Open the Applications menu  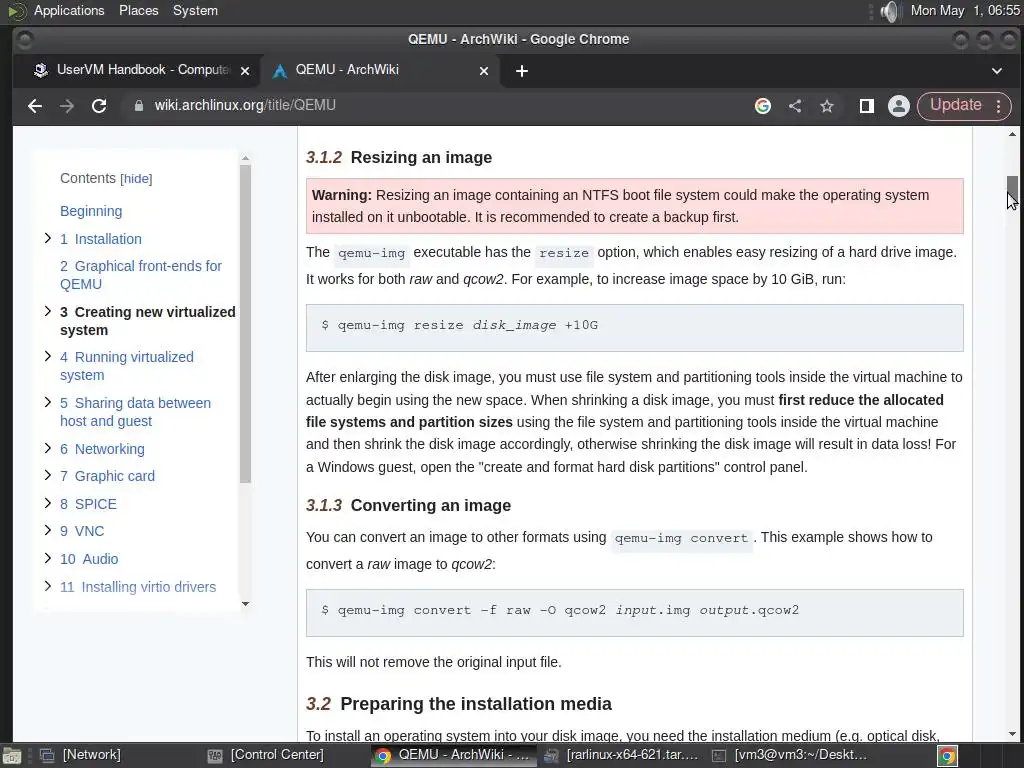[x=69, y=10]
